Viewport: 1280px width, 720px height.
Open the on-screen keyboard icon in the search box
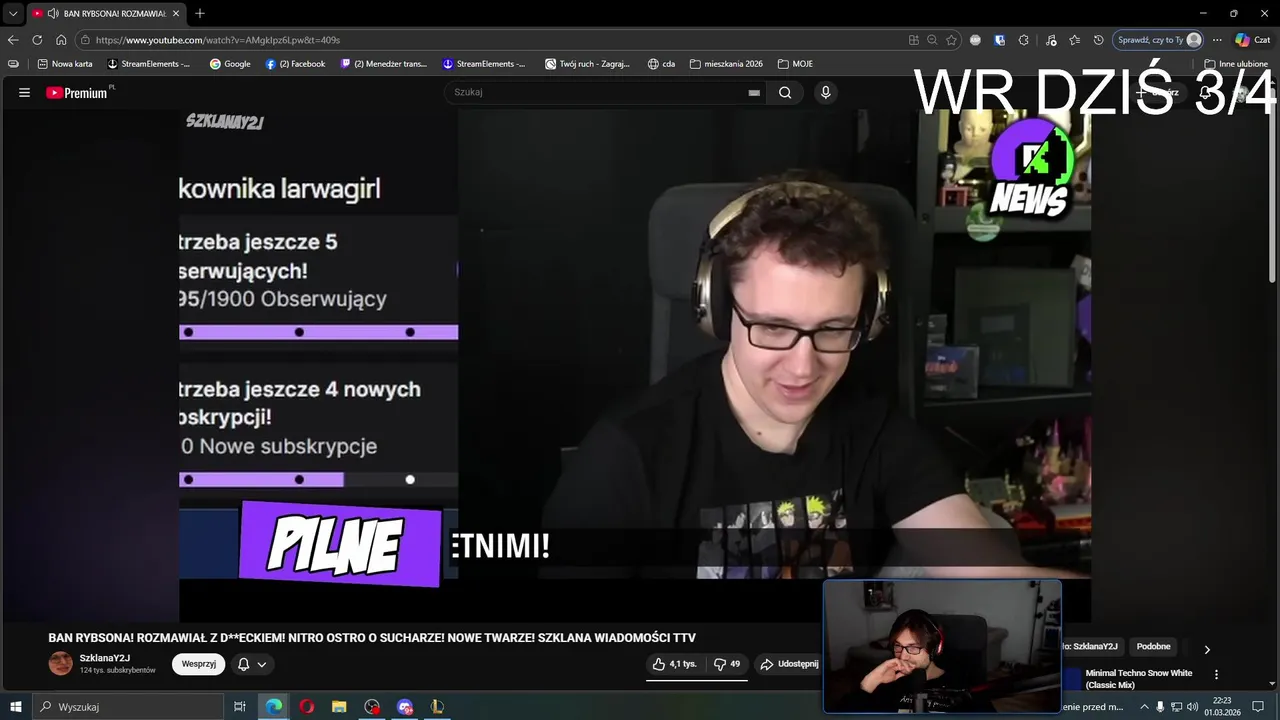coord(754,93)
